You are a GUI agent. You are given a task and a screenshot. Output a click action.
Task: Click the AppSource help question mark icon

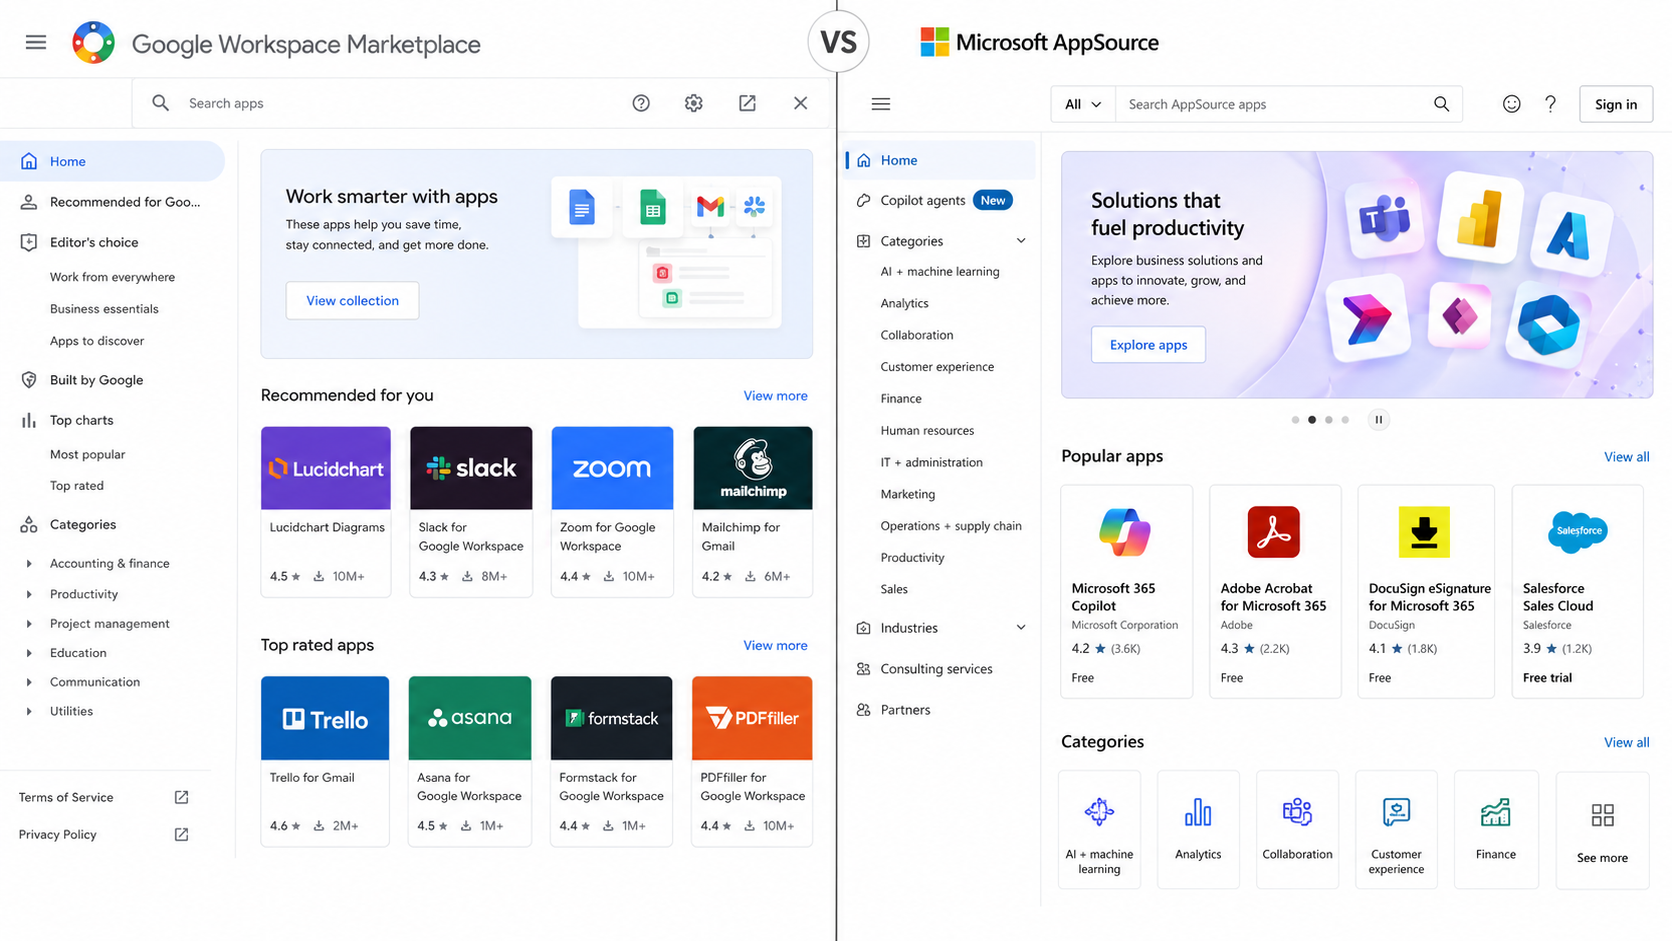(1550, 104)
